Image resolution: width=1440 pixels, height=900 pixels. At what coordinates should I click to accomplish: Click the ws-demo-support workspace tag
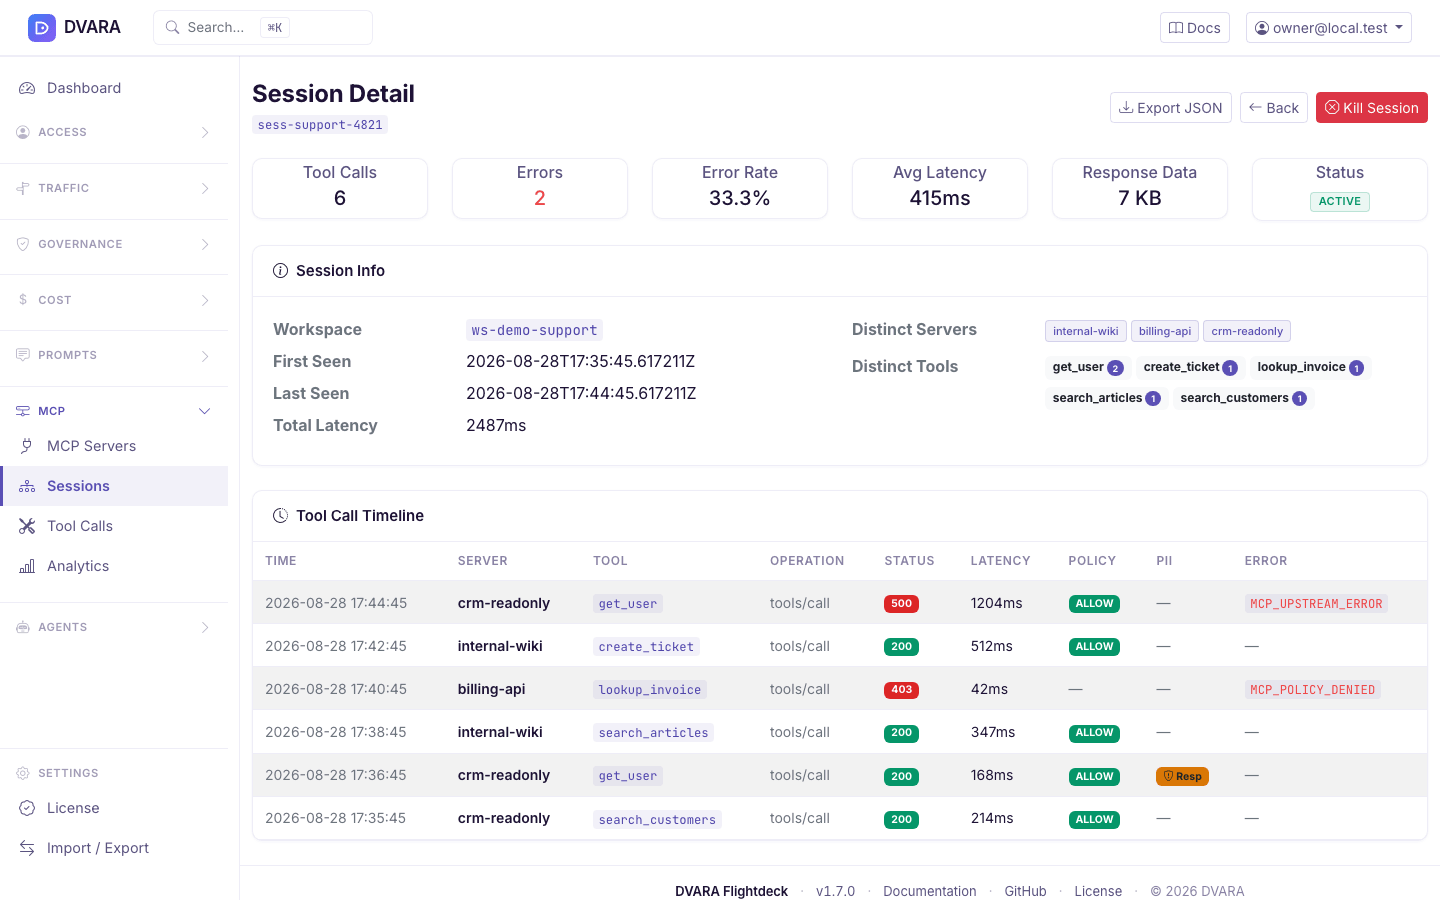tap(534, 330)
